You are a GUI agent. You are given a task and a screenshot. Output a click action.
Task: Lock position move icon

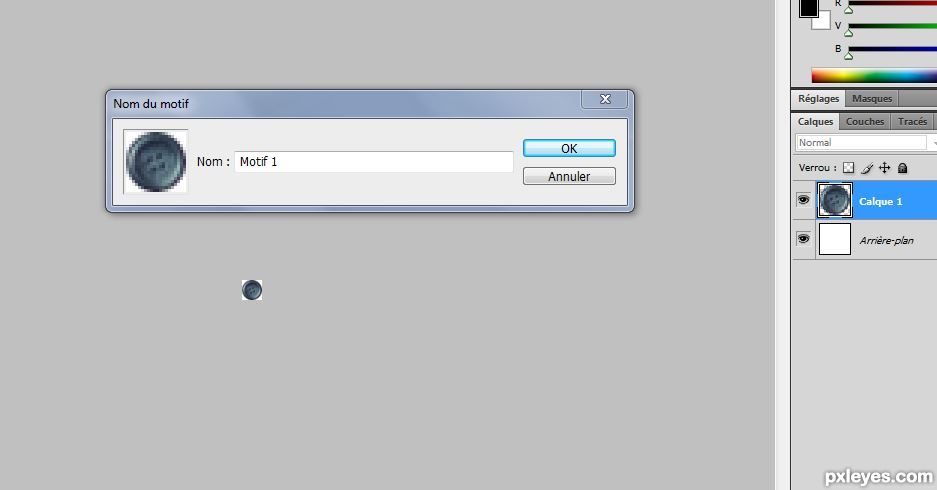(884, 168)
